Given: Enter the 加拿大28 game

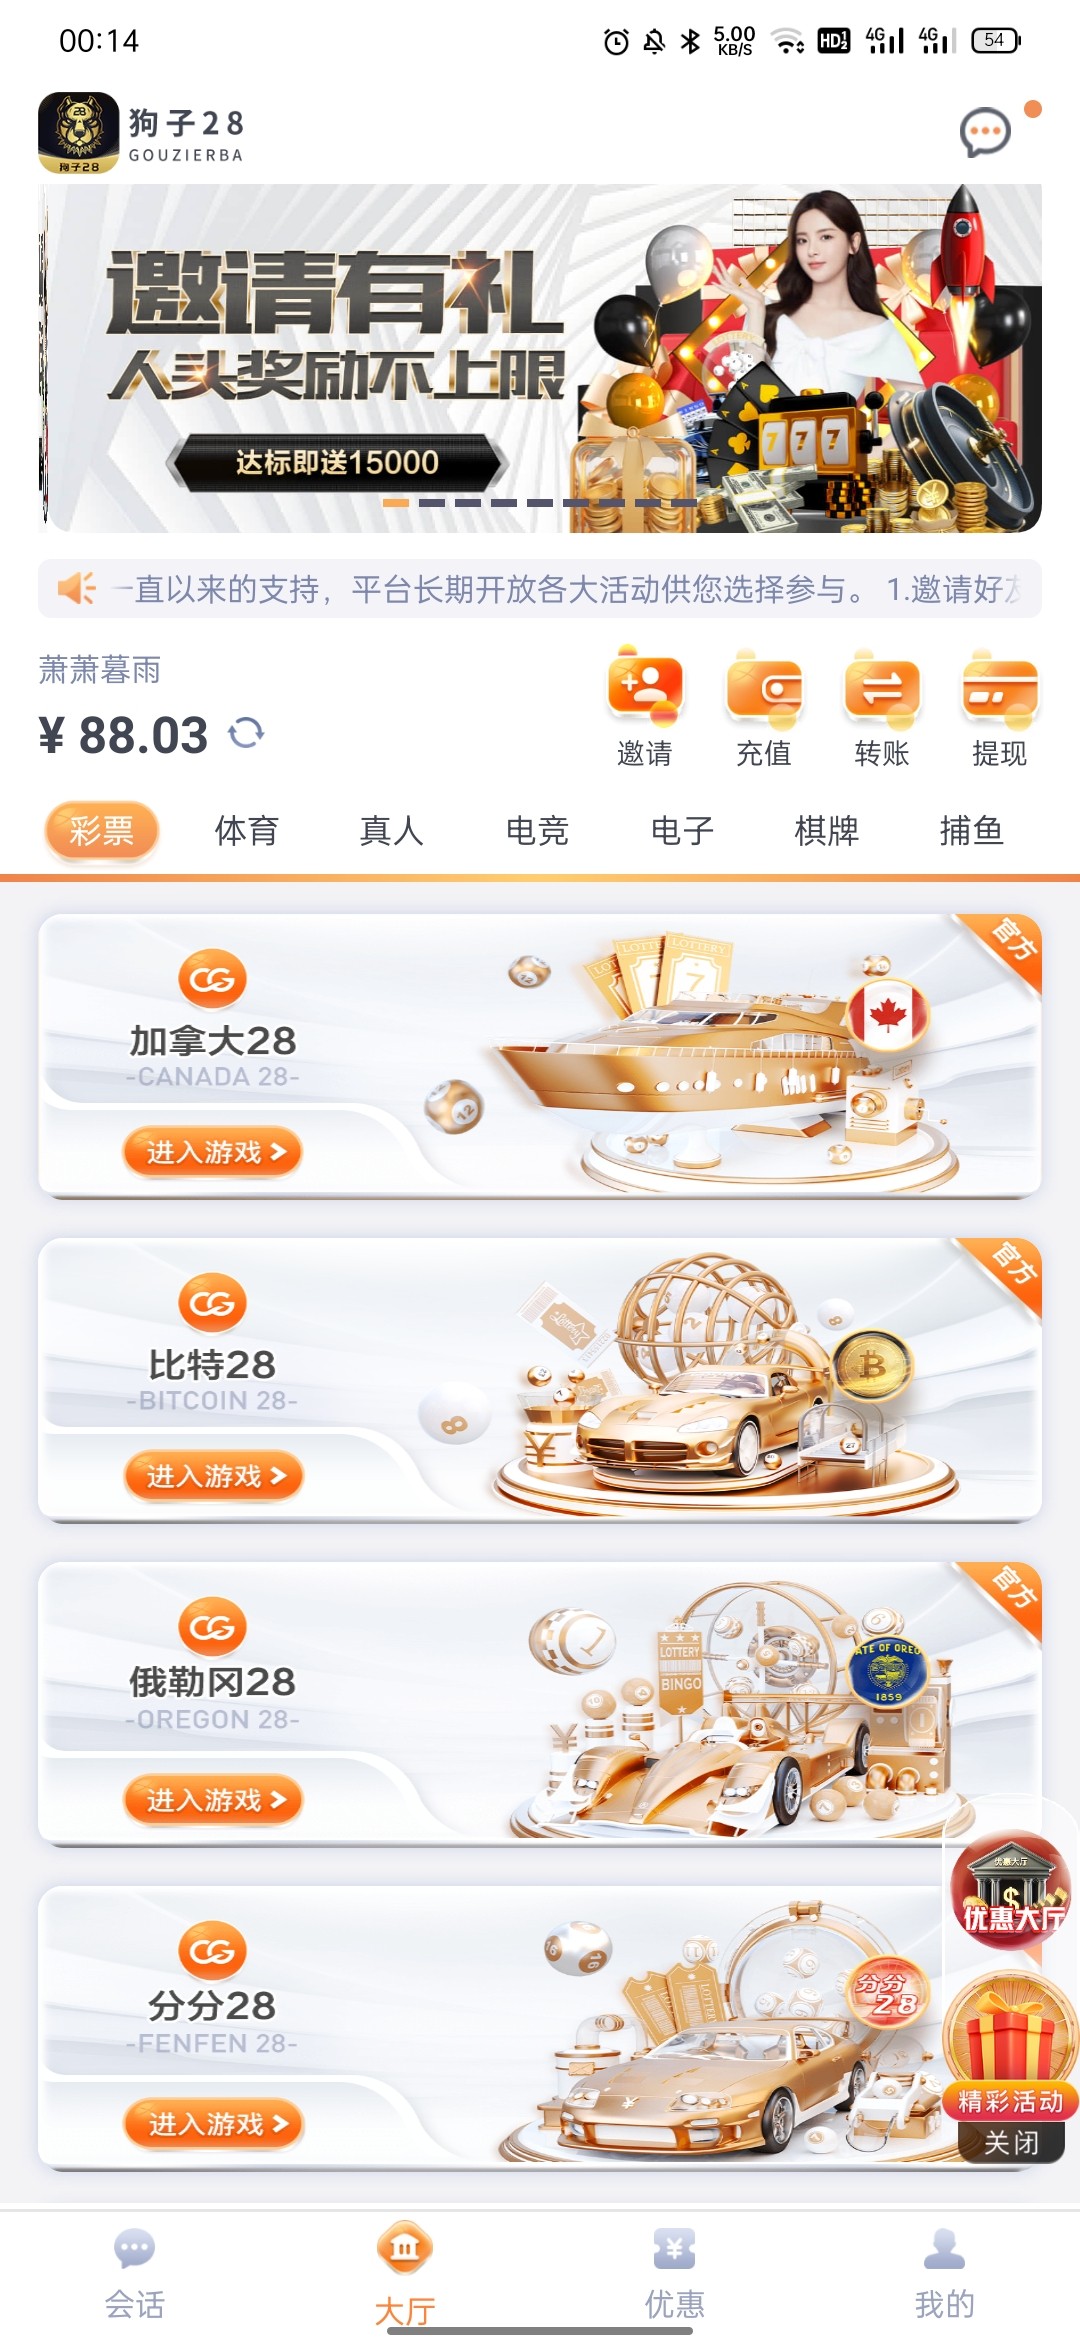Looking at the screenshot, I should tap(212, 1152).
